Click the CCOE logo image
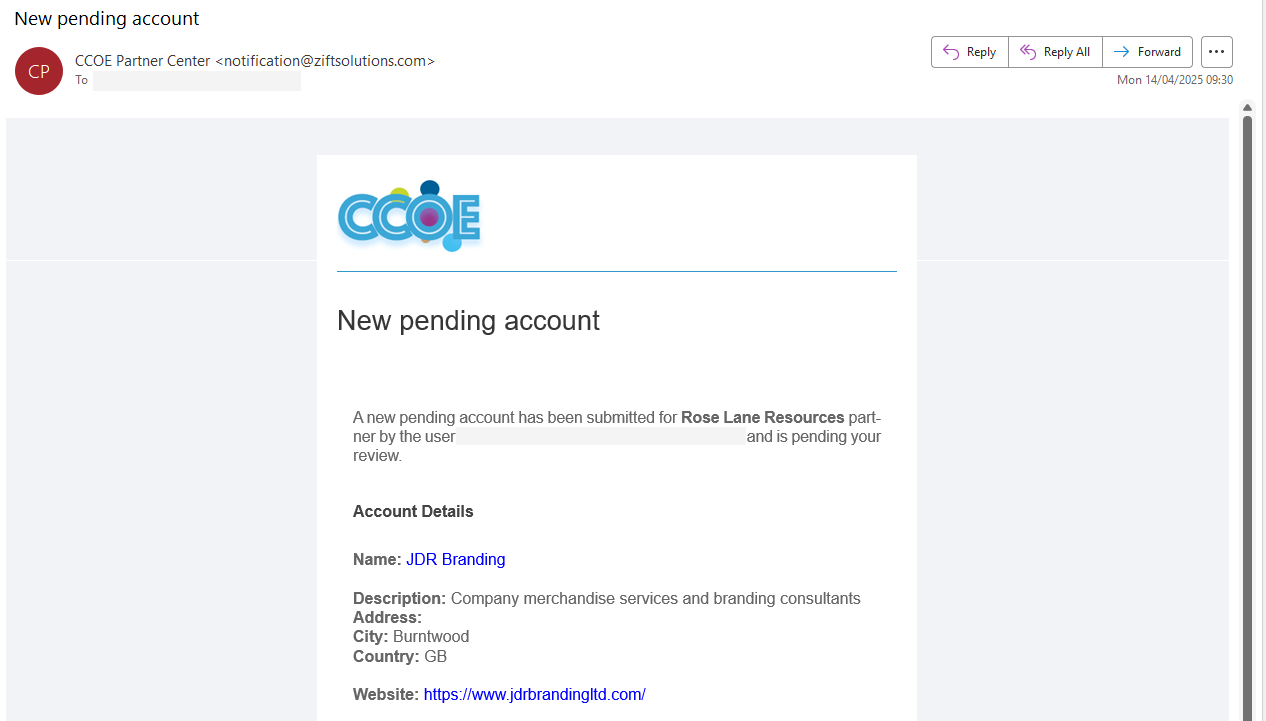 pyautogui.click(x=410, y=216)
